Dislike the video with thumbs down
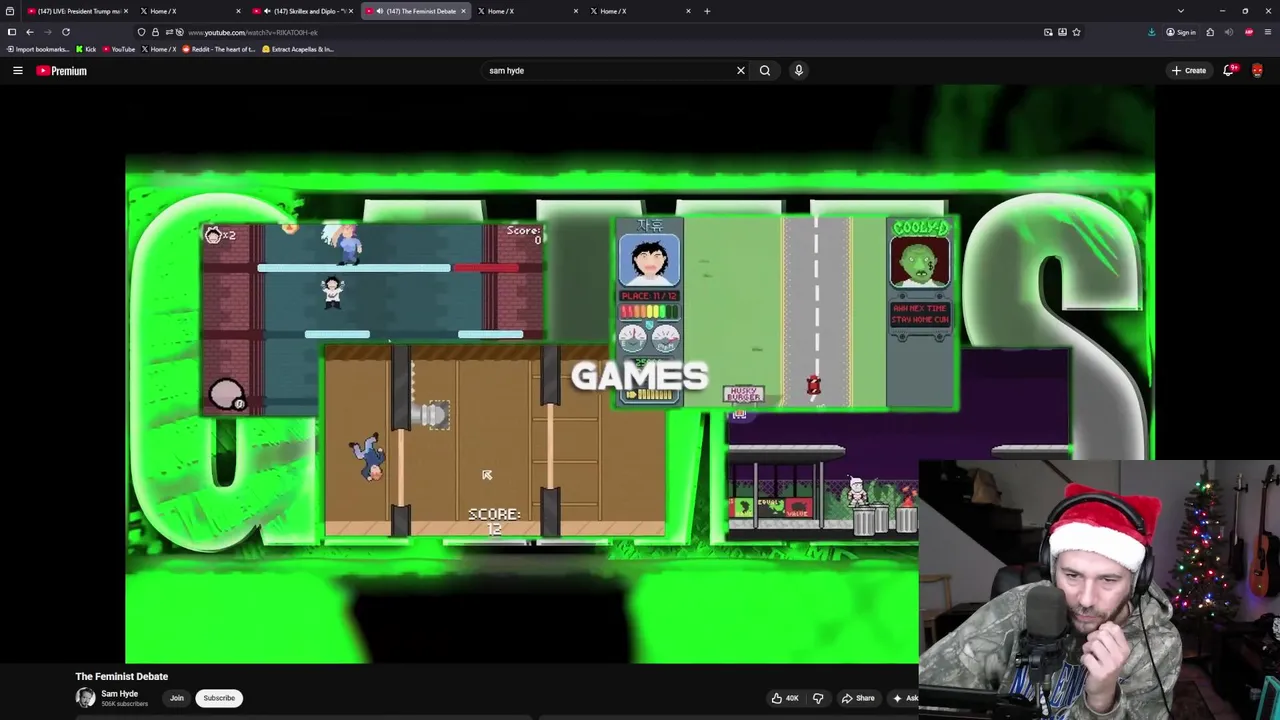 (818, 698)
